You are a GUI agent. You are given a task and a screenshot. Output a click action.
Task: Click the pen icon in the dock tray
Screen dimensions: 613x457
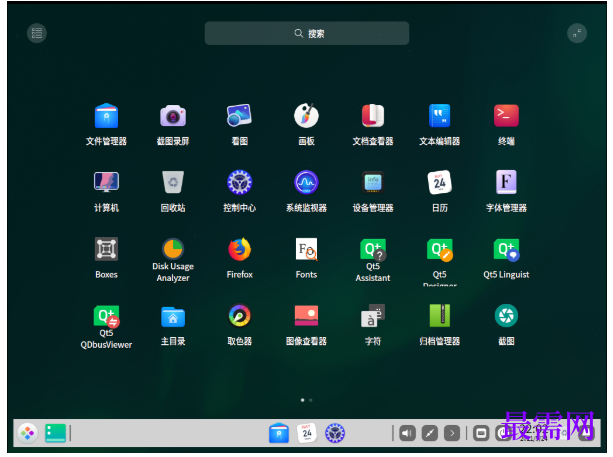coord(430,433)
